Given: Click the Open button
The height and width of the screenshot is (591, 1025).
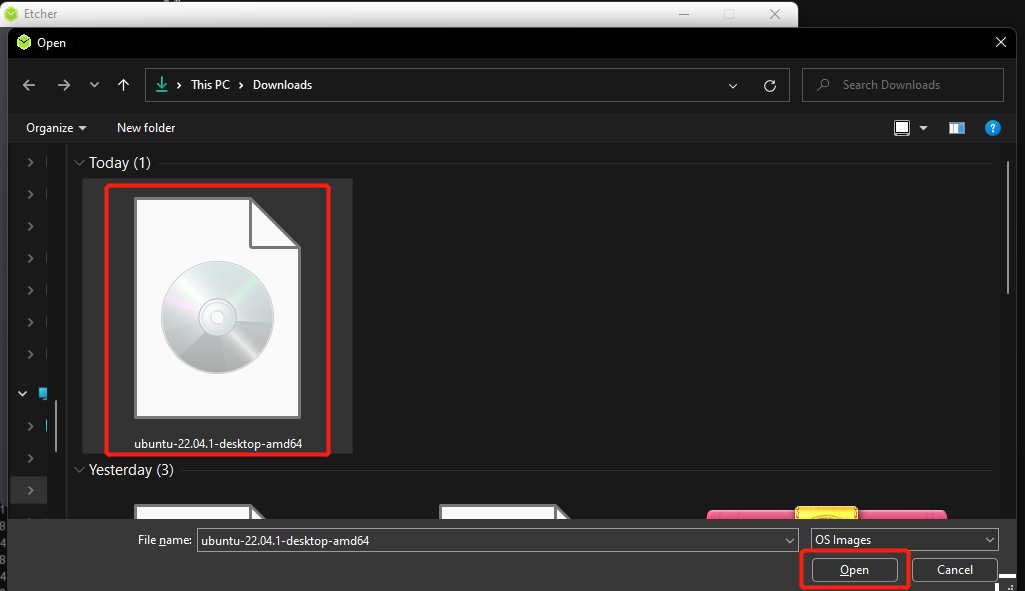Looking at the screenshot, I should pyautogui.click(x=854, y=570).
